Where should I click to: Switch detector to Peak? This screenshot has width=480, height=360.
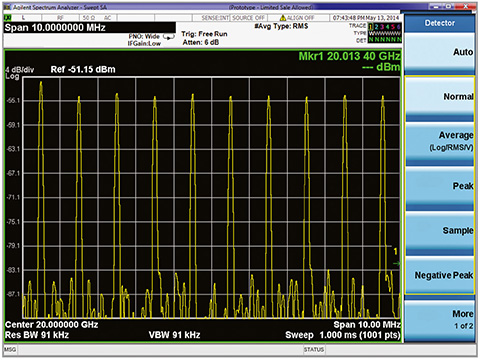(x=440, y=188)
